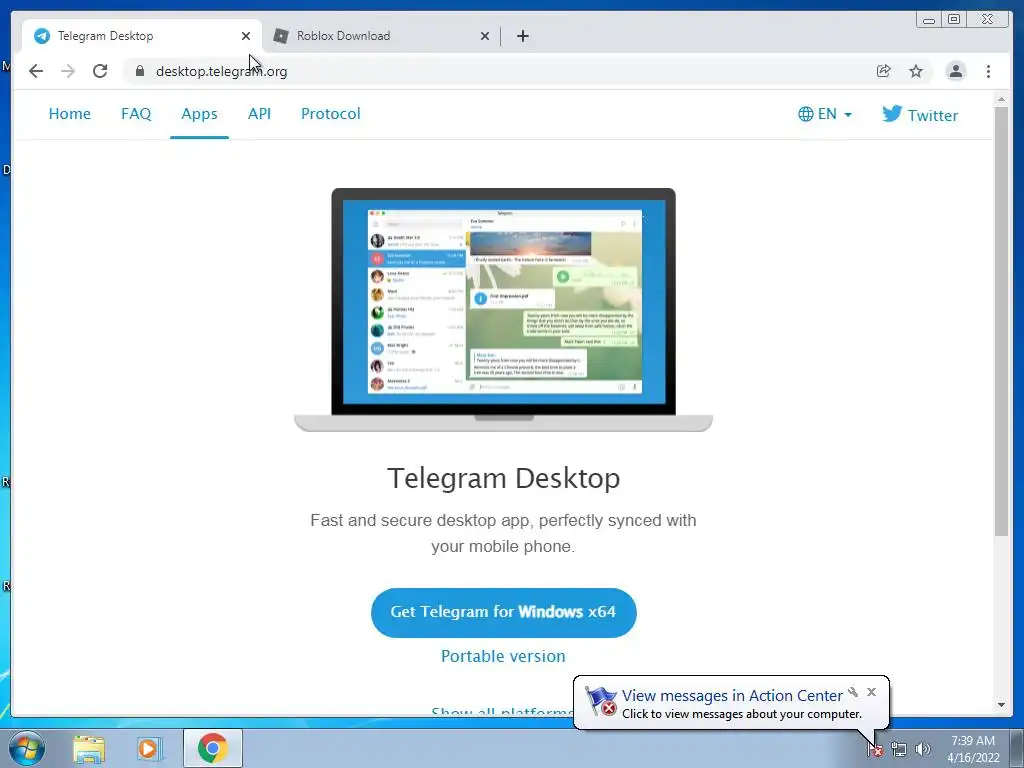The image size is (1024, 768).
Task: Click the vertical scrollbar thumb
Action: pos(1001,321)
